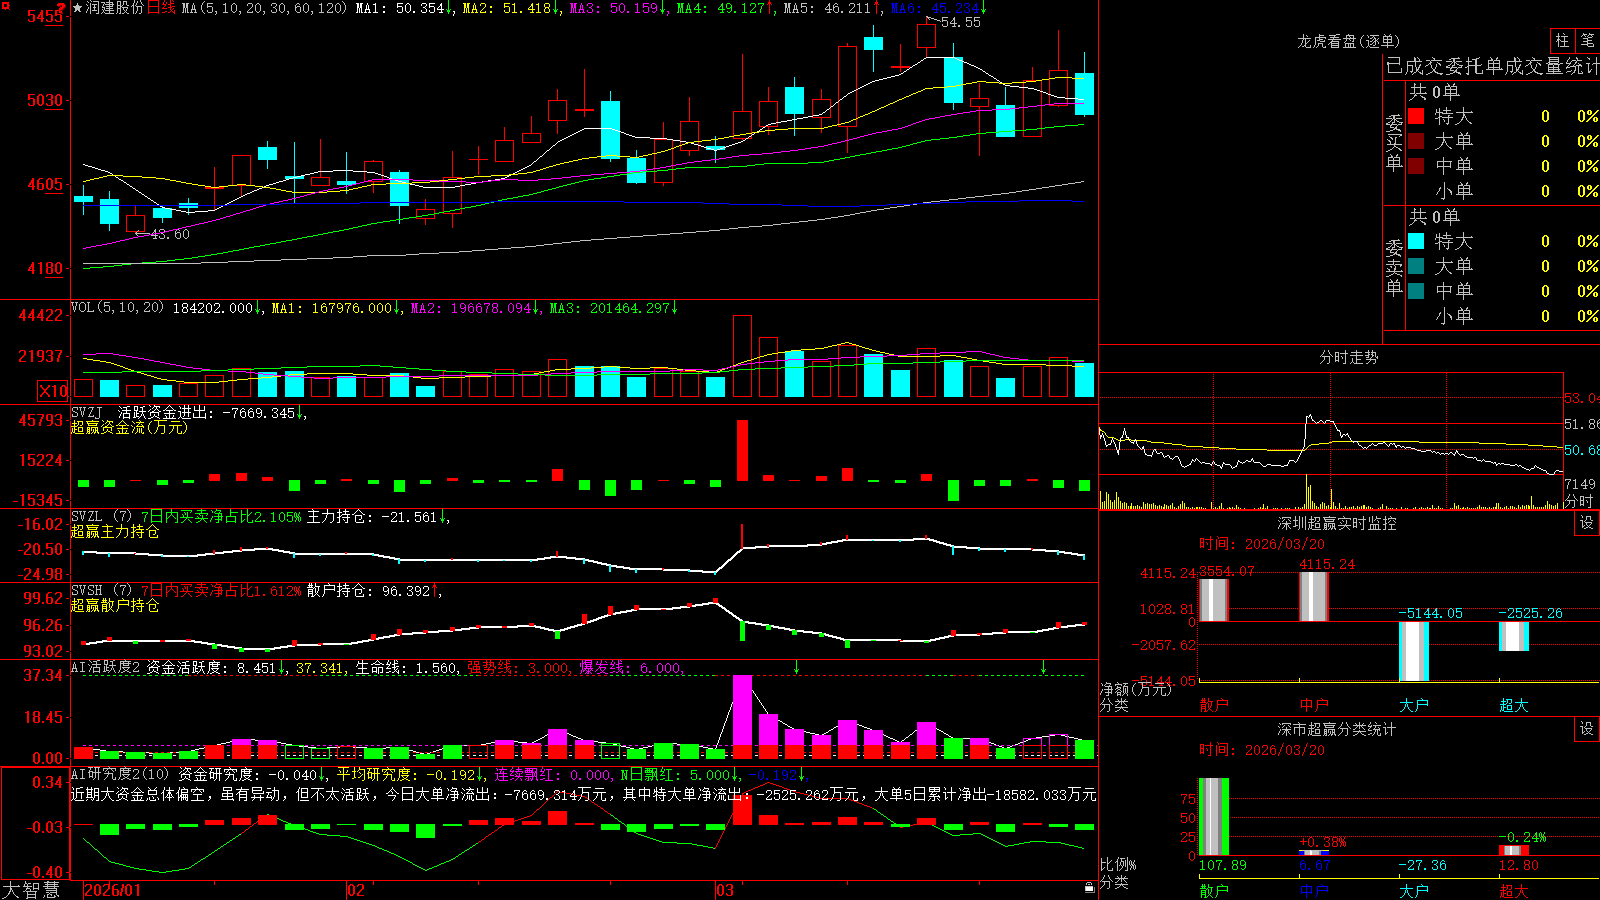Click the star icon beside 润建股份
Screen dimensions: 1600x900
[x=77, y=8]
